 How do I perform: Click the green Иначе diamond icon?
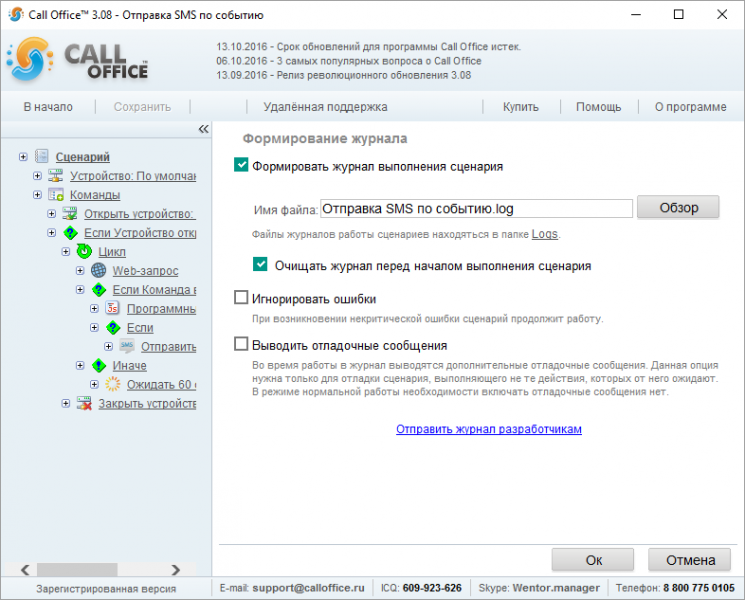(x=98, y=365)
